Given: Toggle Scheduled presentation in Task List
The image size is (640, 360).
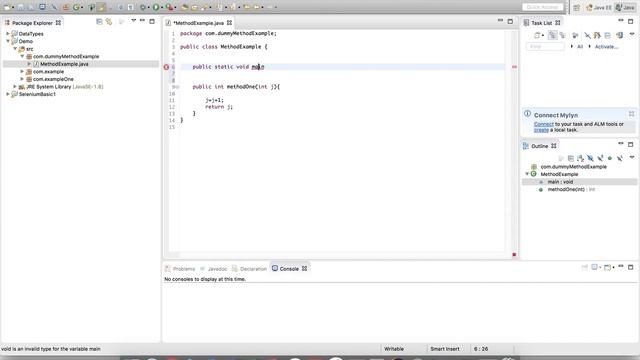Looking at the screenshot, I should click(x=562, y=36).
